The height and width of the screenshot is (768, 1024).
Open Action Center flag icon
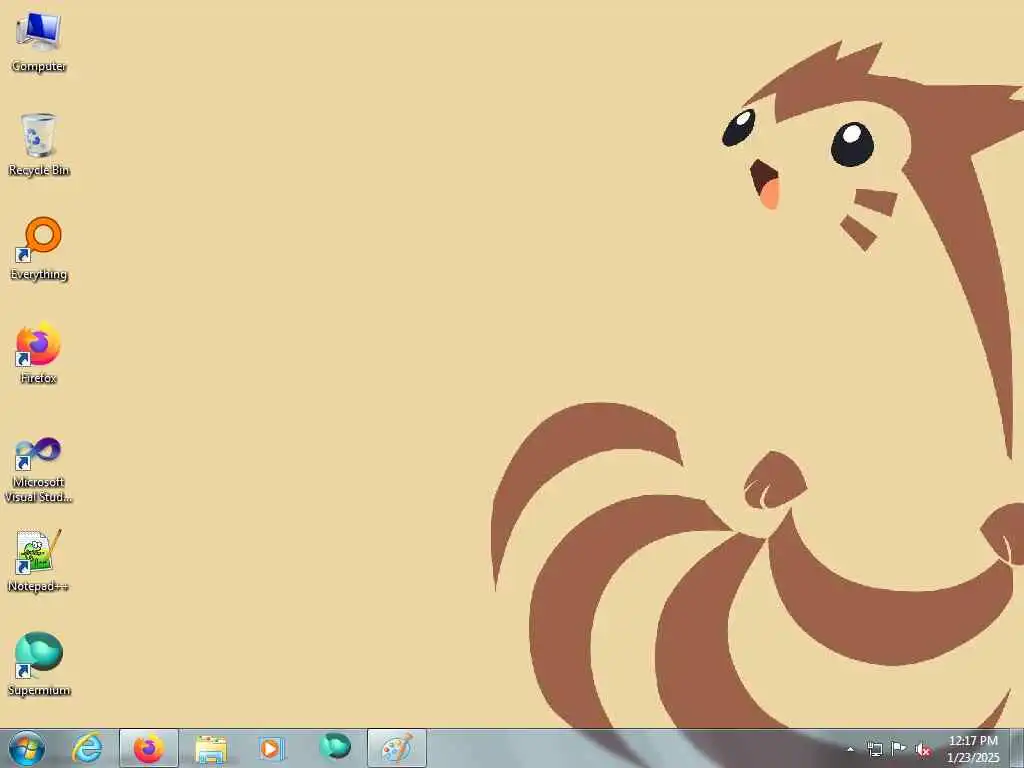click(899, 749)
